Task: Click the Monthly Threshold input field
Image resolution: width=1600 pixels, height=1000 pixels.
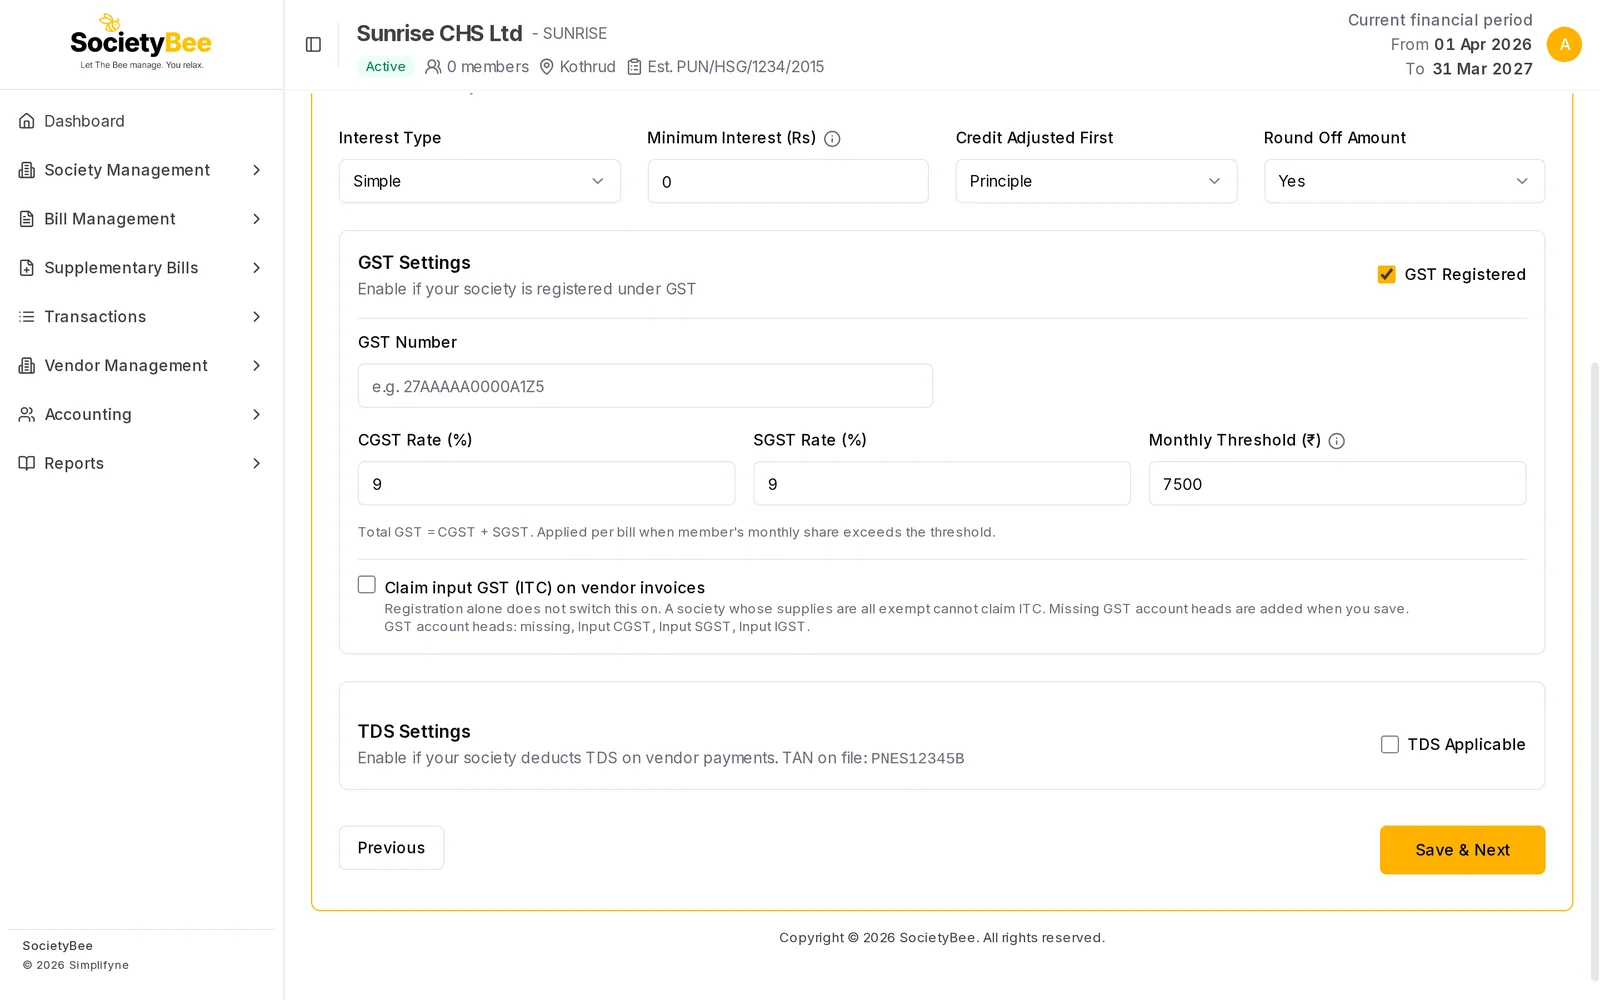Action: click(1337, 484)
